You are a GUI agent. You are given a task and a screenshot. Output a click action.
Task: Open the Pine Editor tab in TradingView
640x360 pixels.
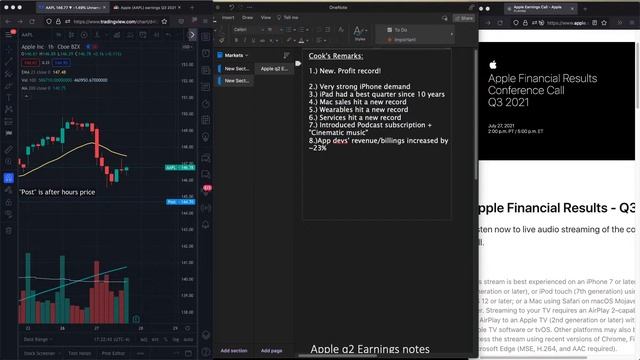click(113, 353)
